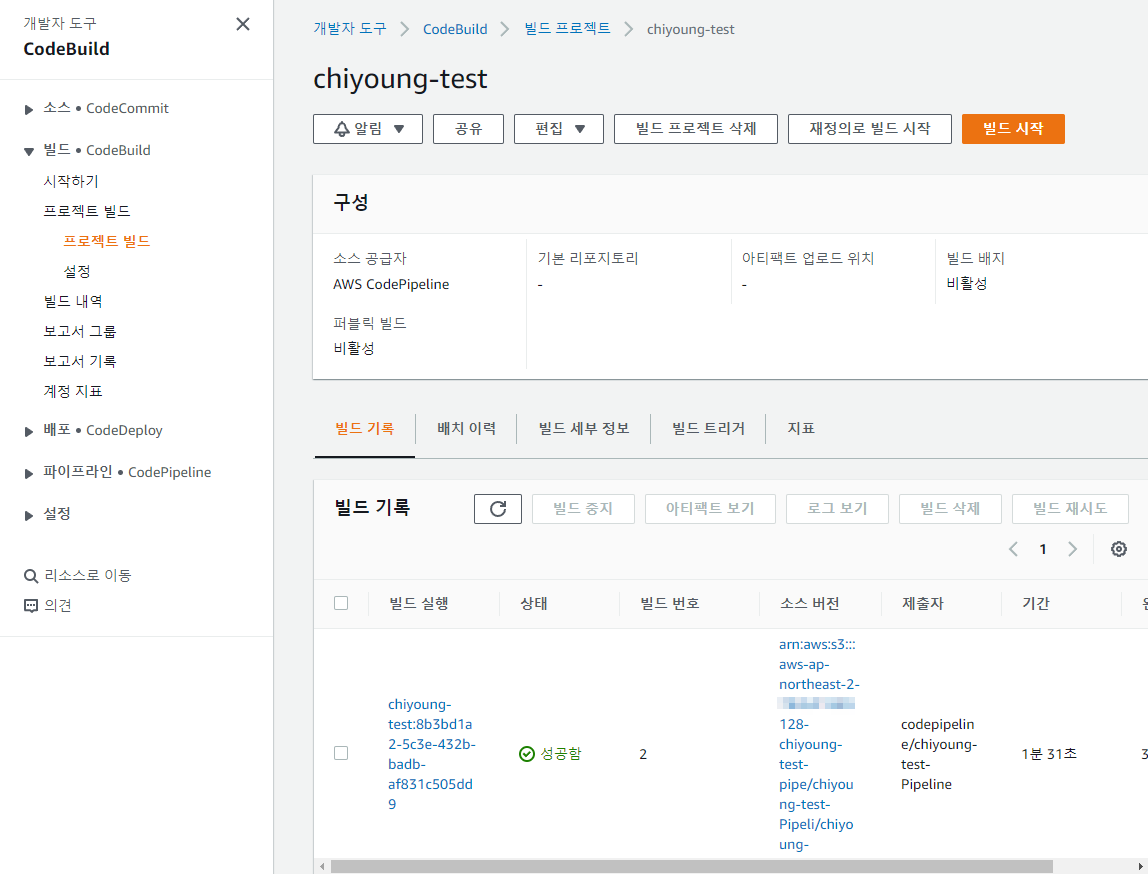Click the horizontal scrollbar of build table

[691, 867]
